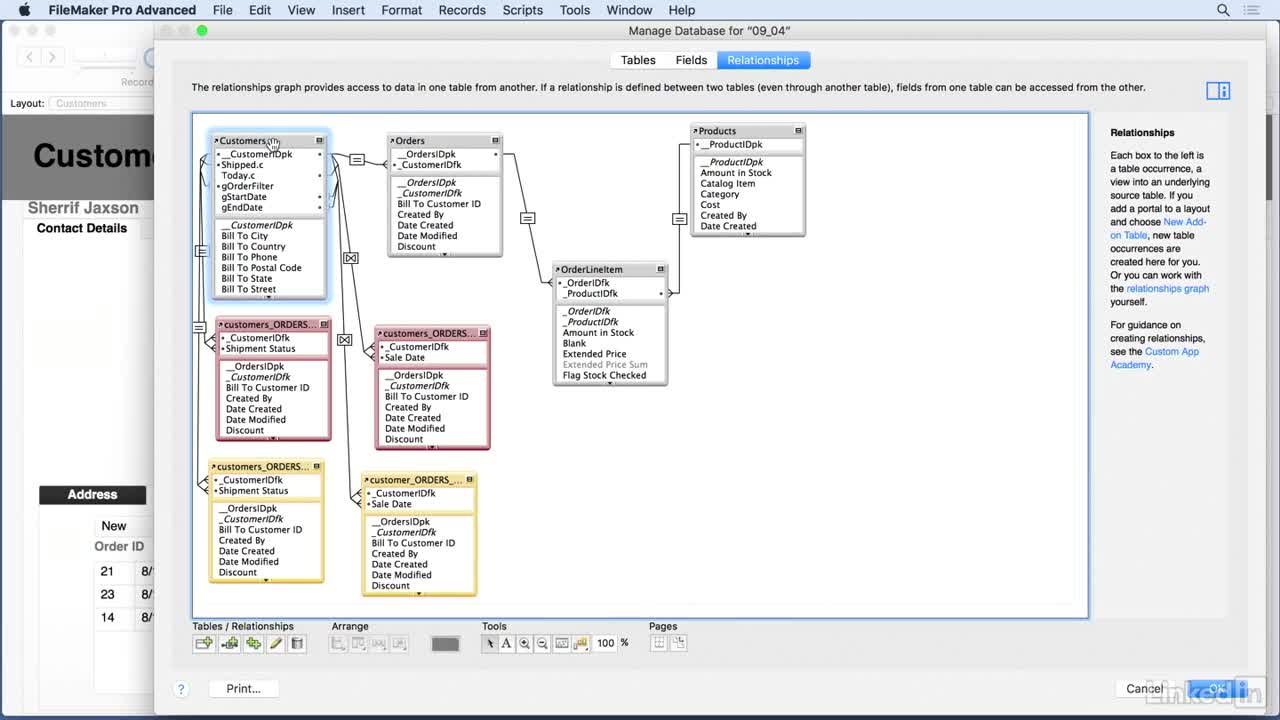This screenshot has width=1280, height=720.
Task: Confirm the dialog with OK
Action: point(1217,689)
